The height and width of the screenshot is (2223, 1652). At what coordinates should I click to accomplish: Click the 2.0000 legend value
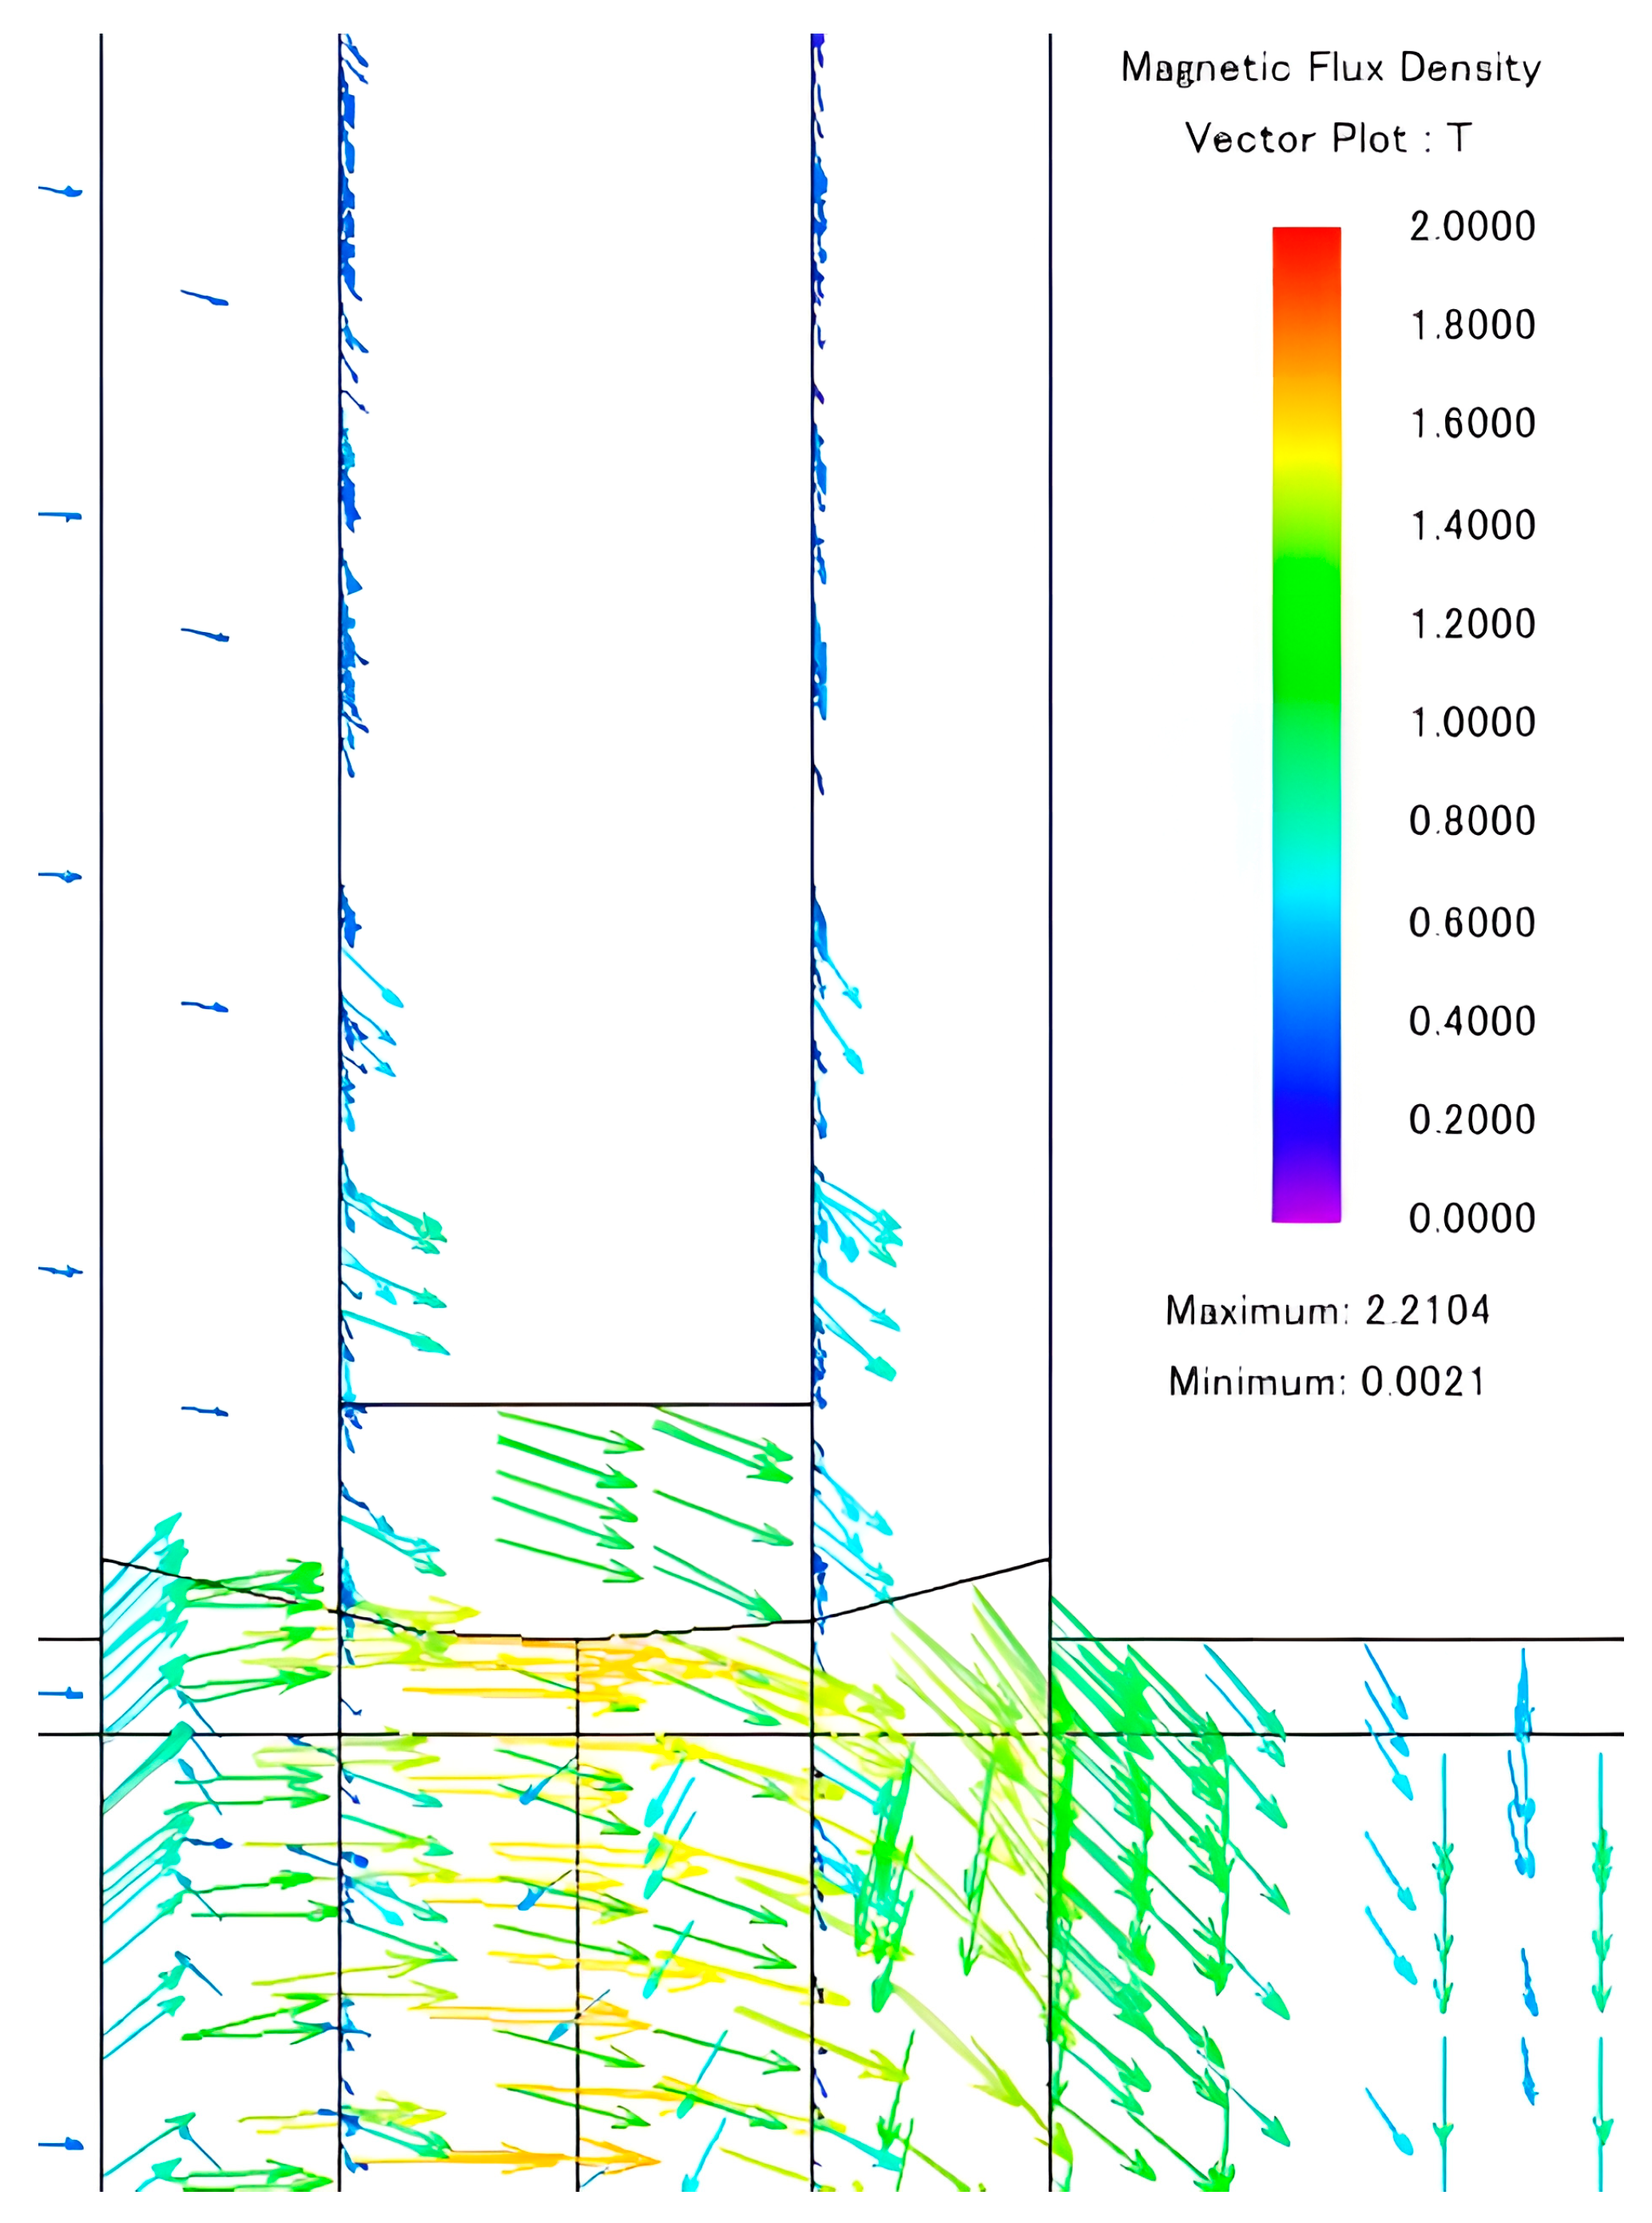(1472, 227)
